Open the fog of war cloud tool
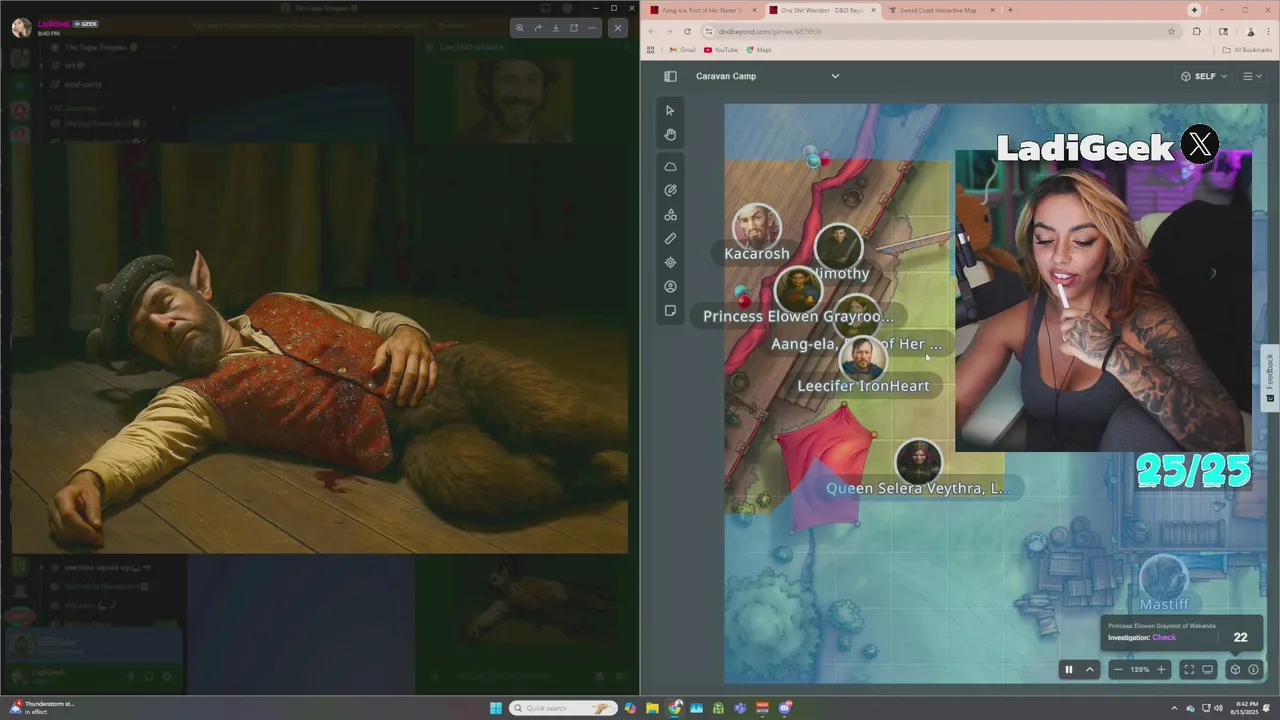The height and width of the screenshot is (720, 1280). [x=670, y=166]
